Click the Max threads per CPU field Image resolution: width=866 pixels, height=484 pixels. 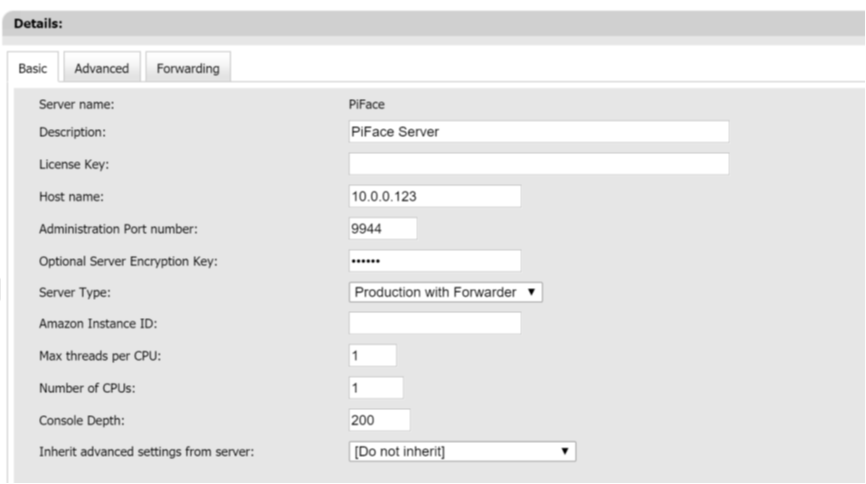pyautogui.click(x=372, y=355)
